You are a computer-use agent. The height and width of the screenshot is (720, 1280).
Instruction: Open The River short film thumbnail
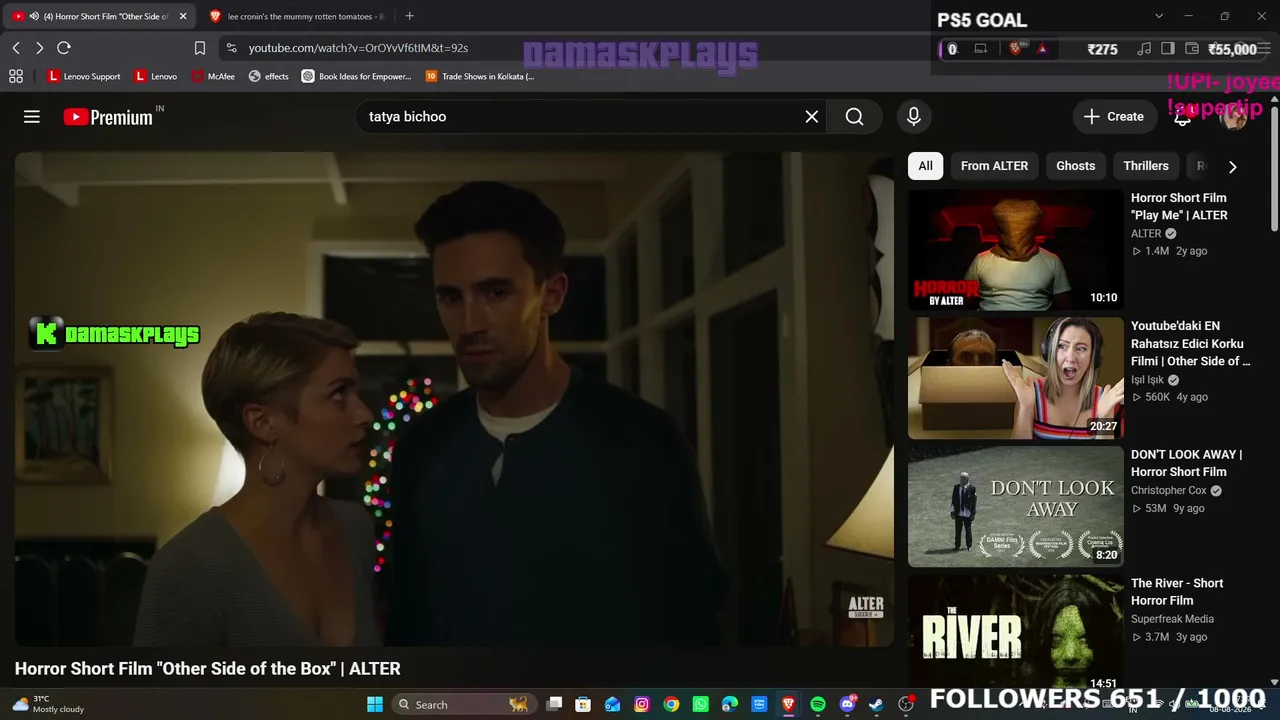point(1015,632)
